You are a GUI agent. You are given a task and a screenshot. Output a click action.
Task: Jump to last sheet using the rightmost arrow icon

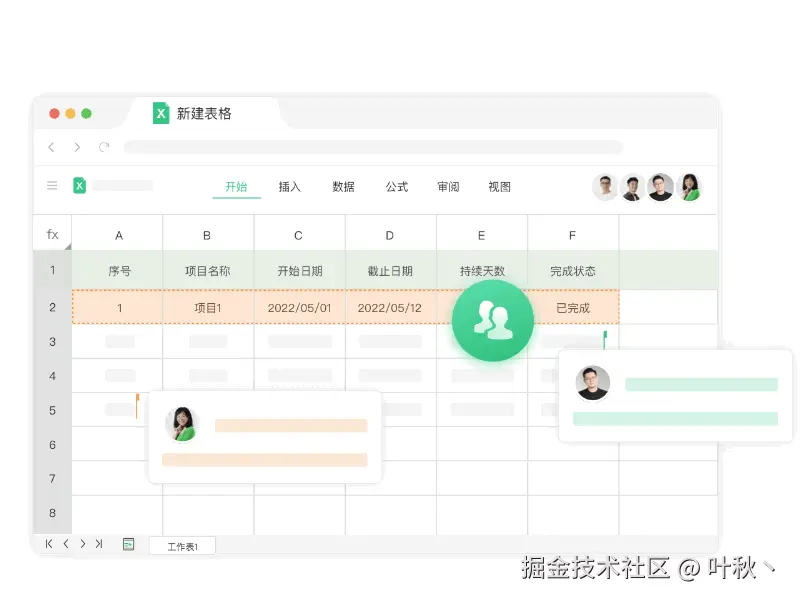click(97, 545)
